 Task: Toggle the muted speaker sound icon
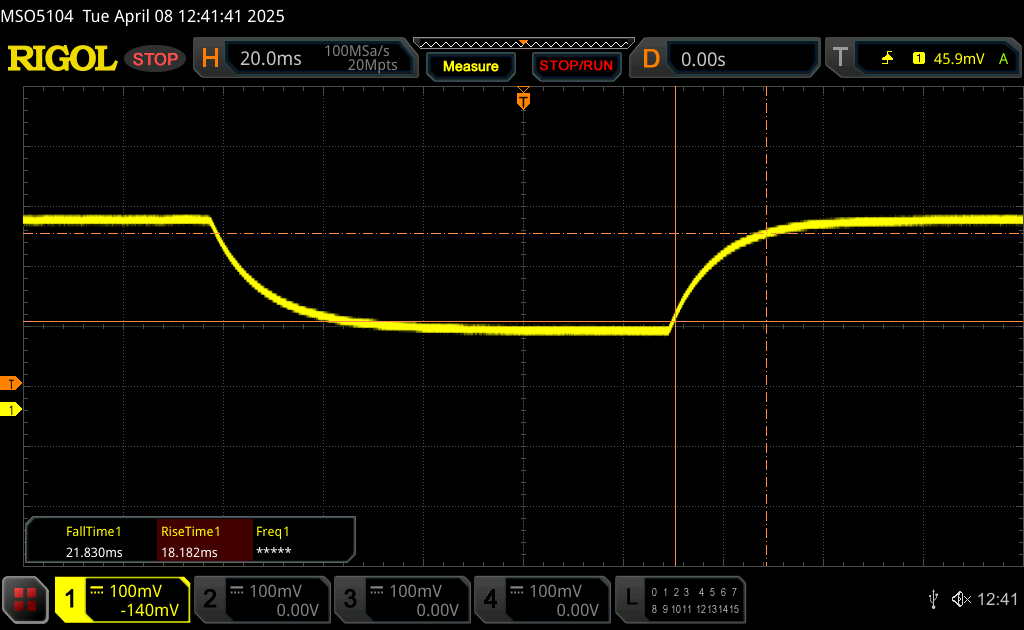960,599
